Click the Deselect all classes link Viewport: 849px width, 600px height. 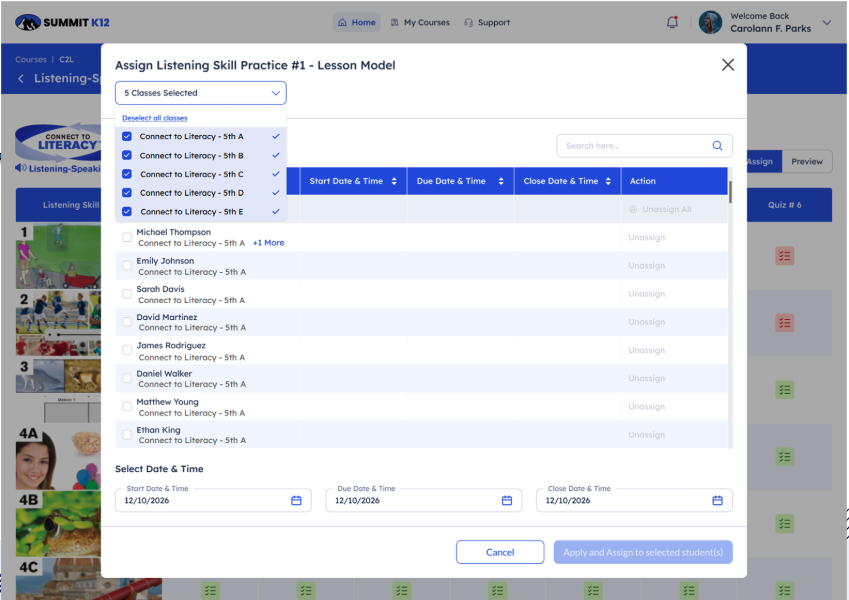coord(155,118)
